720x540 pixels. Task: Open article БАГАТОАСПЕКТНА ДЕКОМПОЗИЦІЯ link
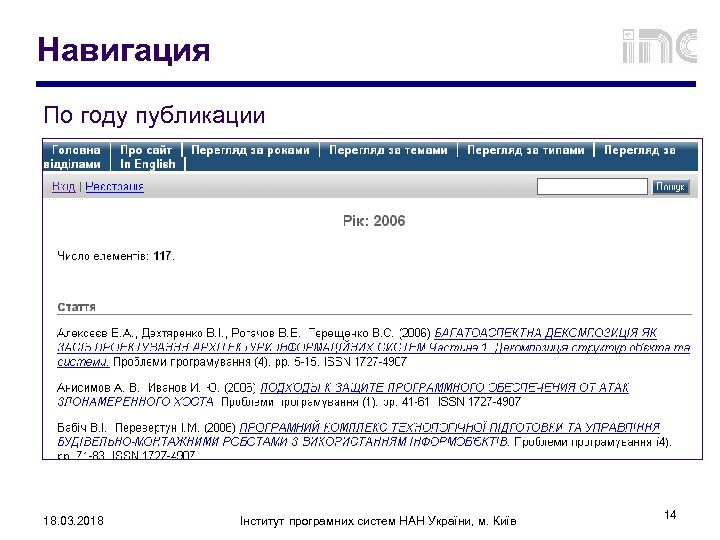[x=373, y=347]
